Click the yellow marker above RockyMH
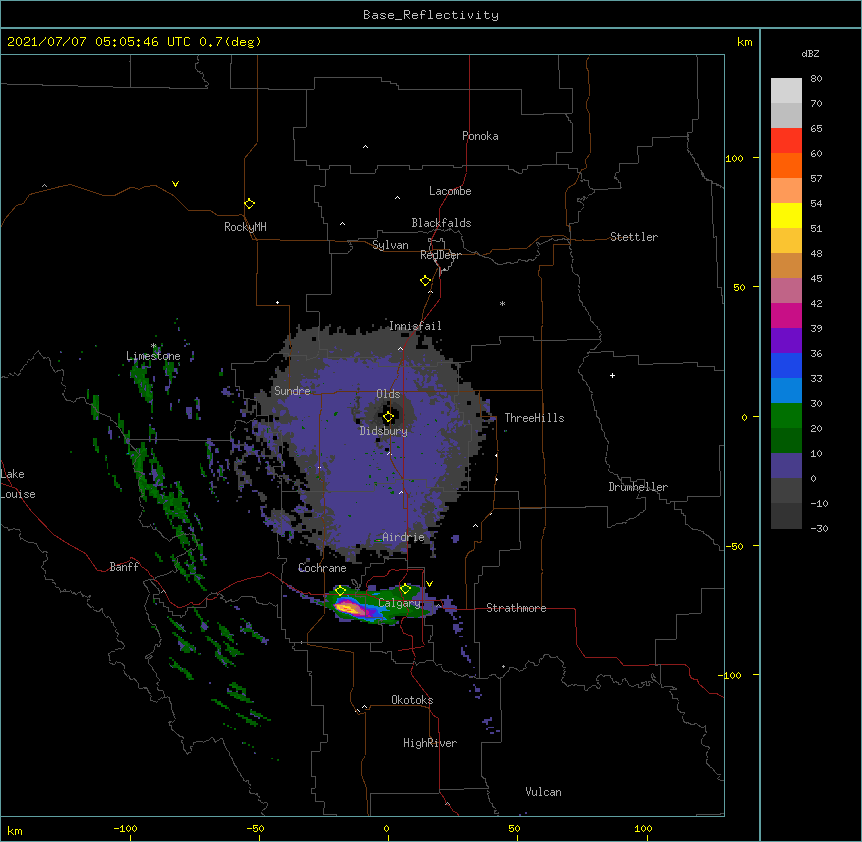Screen dimensions: 862x842 click(x=249, y=204)
